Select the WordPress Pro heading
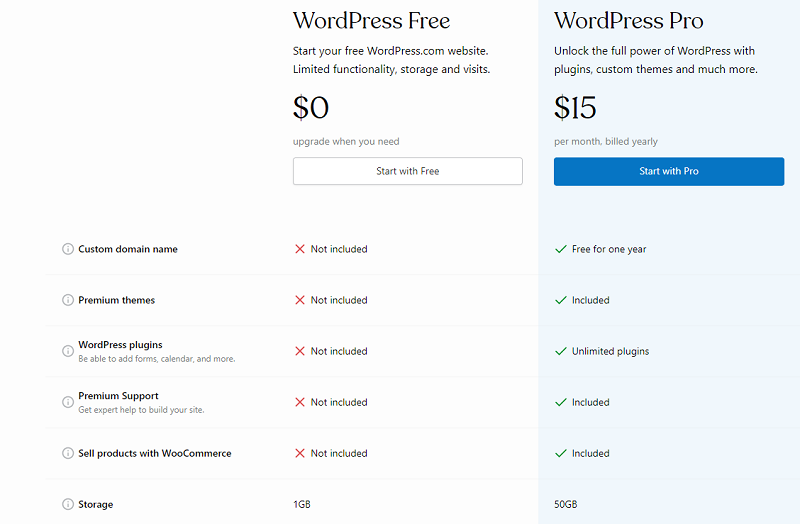The width and height of the screenshot is (800, 524). [629, 21]
